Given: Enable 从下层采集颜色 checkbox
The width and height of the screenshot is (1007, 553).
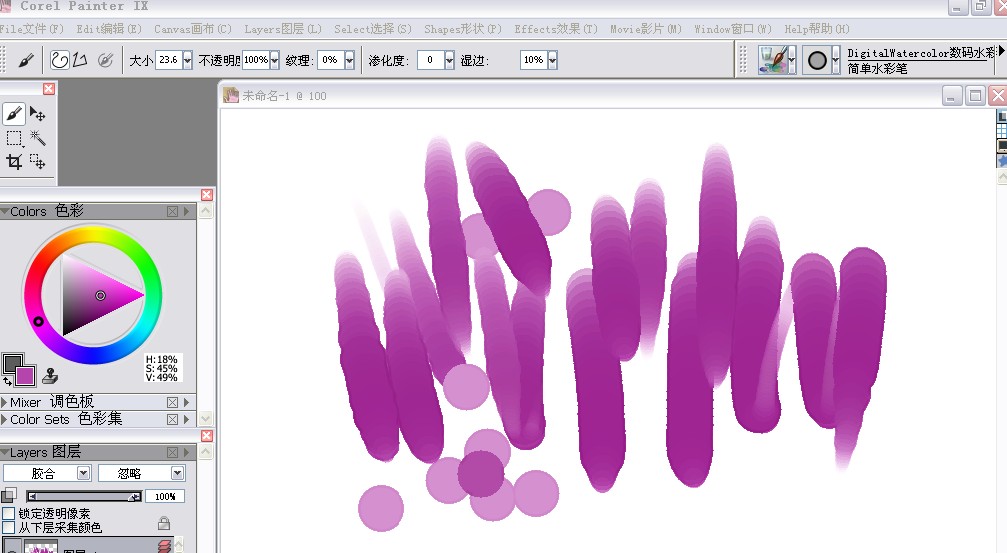Looking at the screenshot, I should point(8,527).
